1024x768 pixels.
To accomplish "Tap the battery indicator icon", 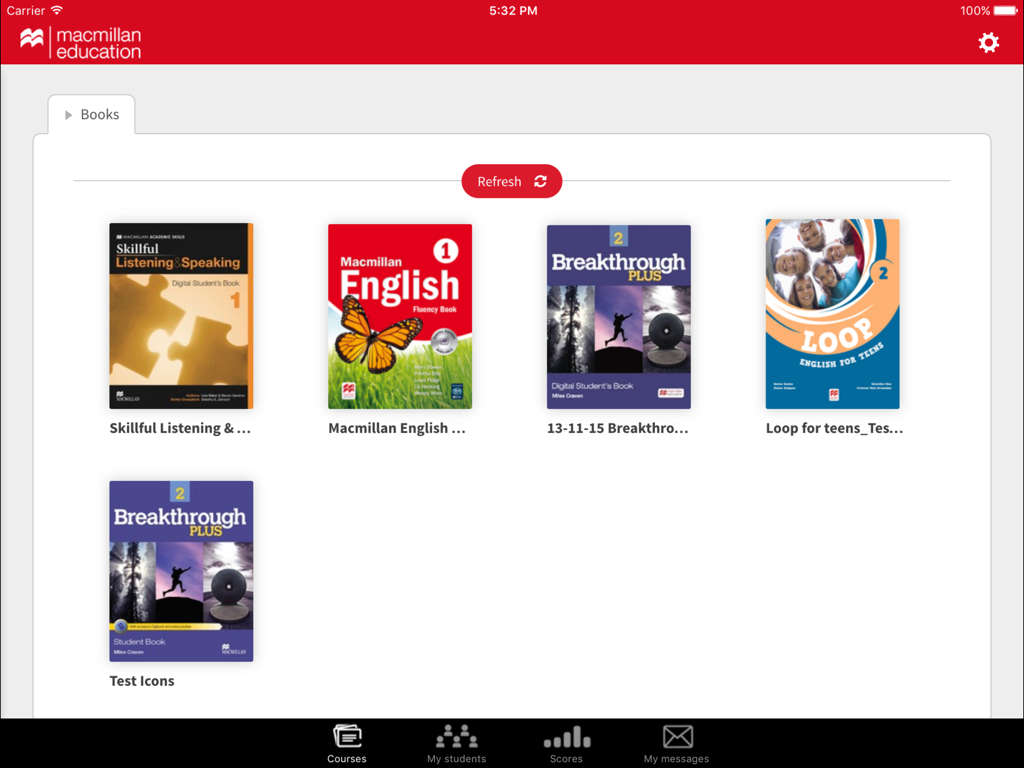I will coord(1005,11).
